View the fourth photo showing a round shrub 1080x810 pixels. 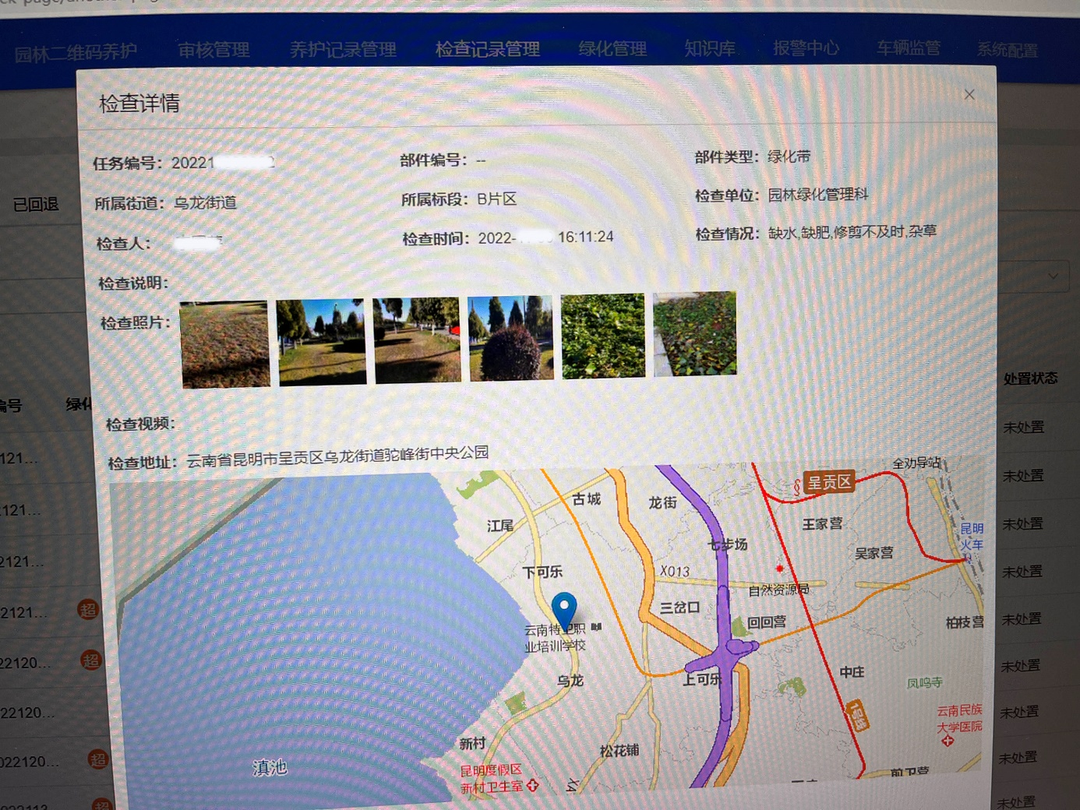pos(510,338)
